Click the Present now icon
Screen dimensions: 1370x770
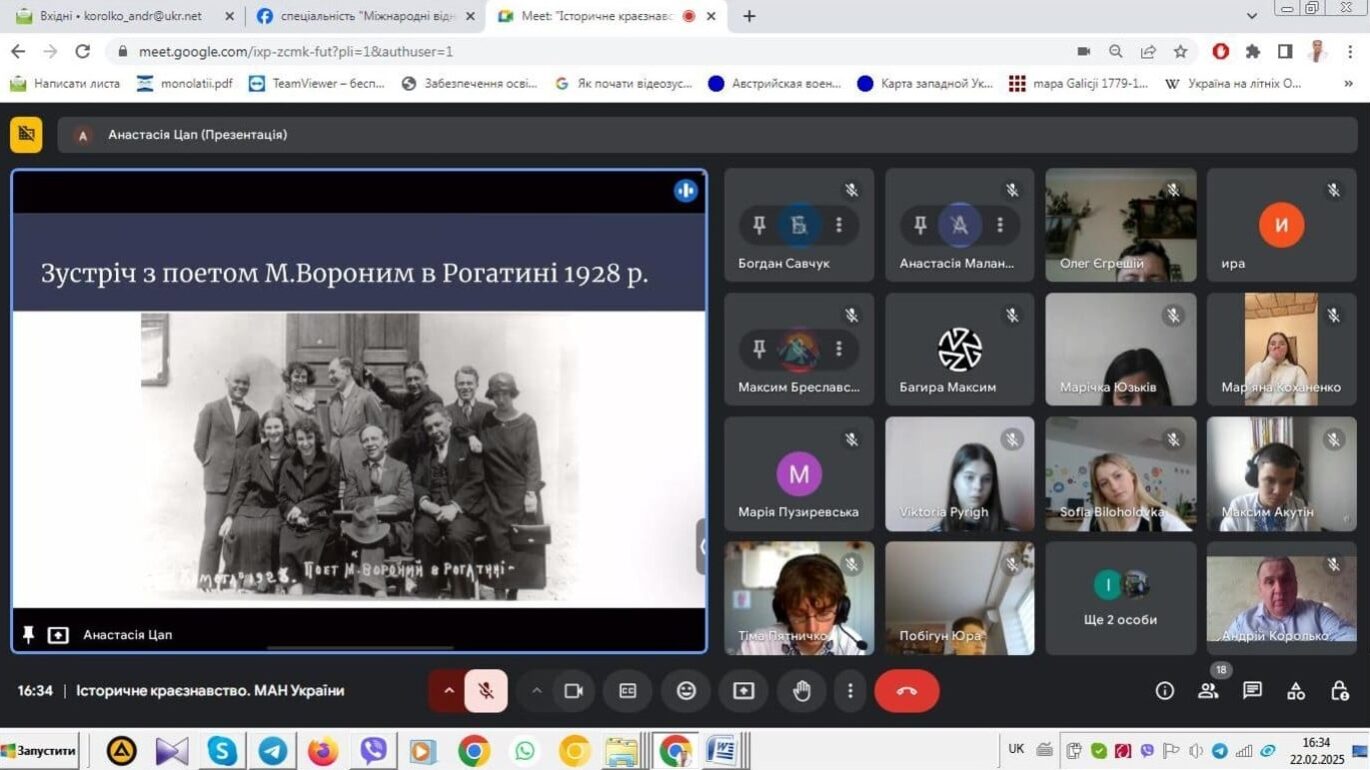click(743, 690)
